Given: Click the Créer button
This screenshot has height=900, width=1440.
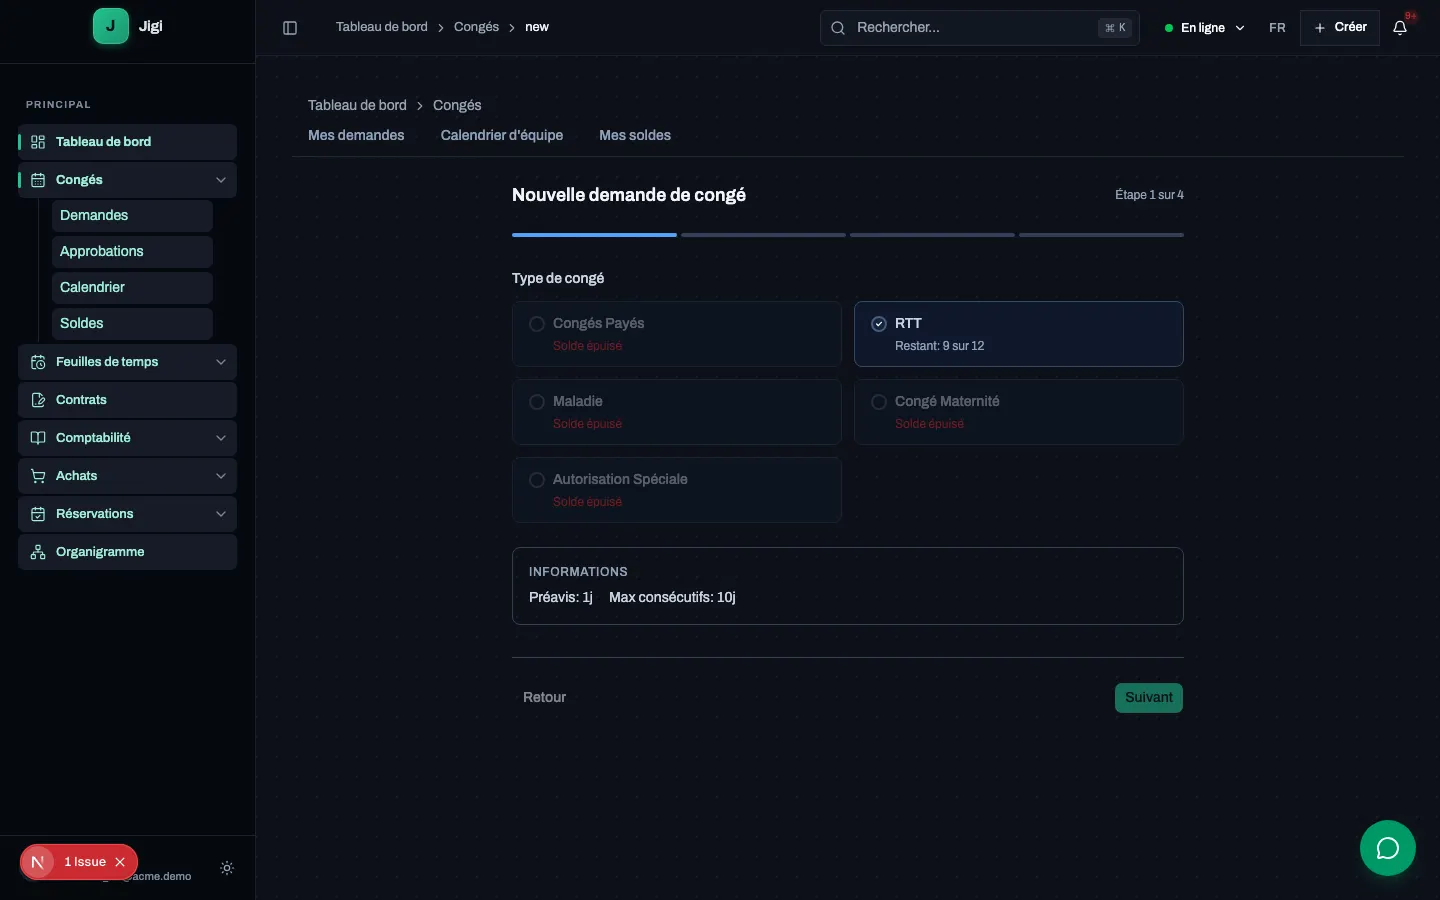Looking at the screenshot, I should [1340, 28].
